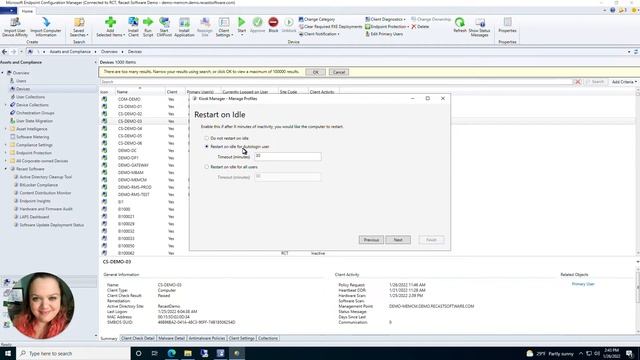Click Refresh icon in ribbon
The height and width of the screenshot is (360, 640).
[x=460, y=22]
